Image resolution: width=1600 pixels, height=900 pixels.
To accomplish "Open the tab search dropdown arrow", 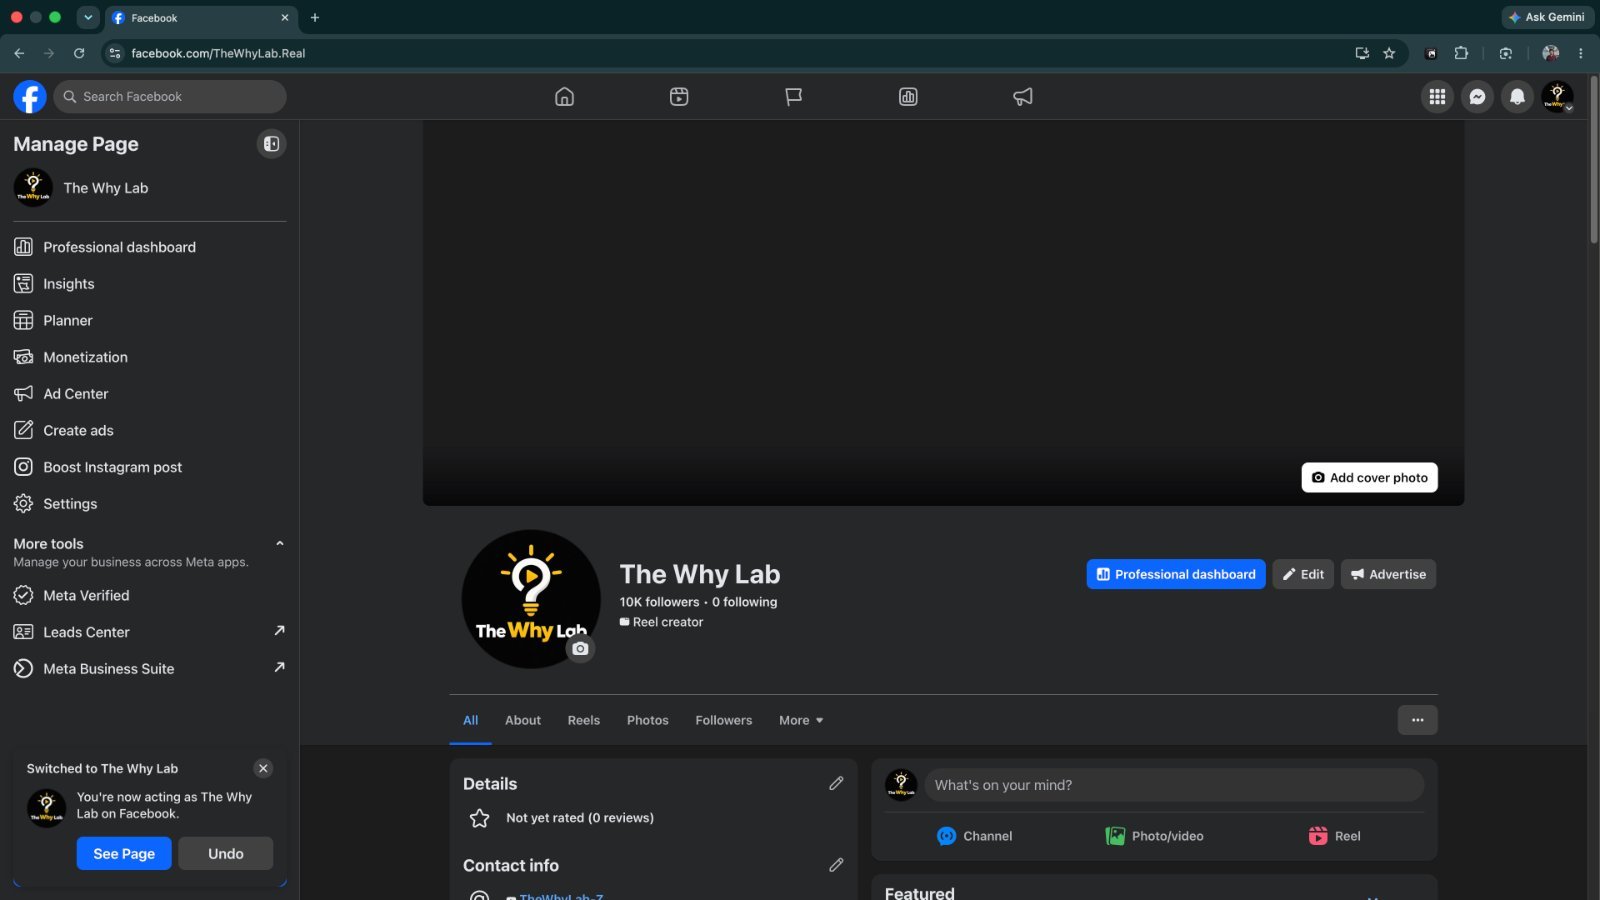I will point(88,17).
